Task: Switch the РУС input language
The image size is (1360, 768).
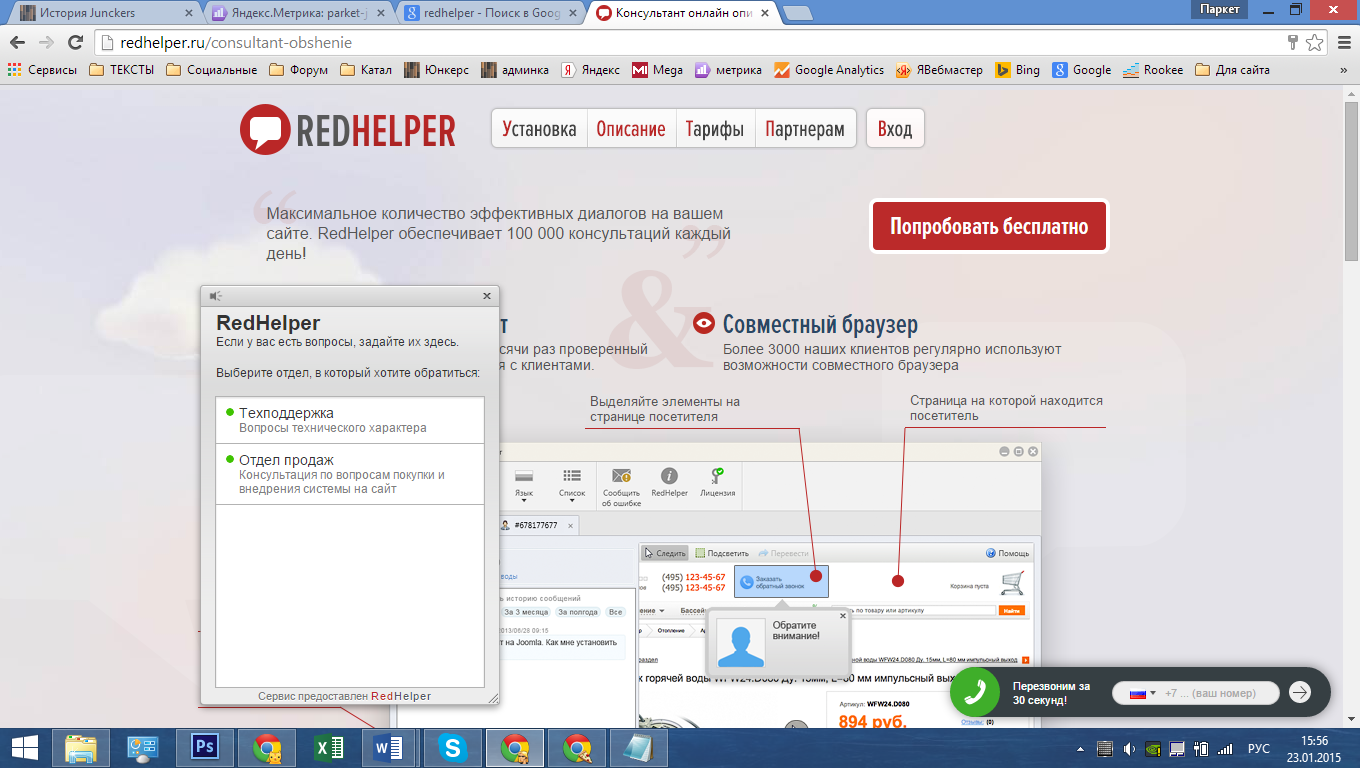Action: click(x=1259, y=748)
